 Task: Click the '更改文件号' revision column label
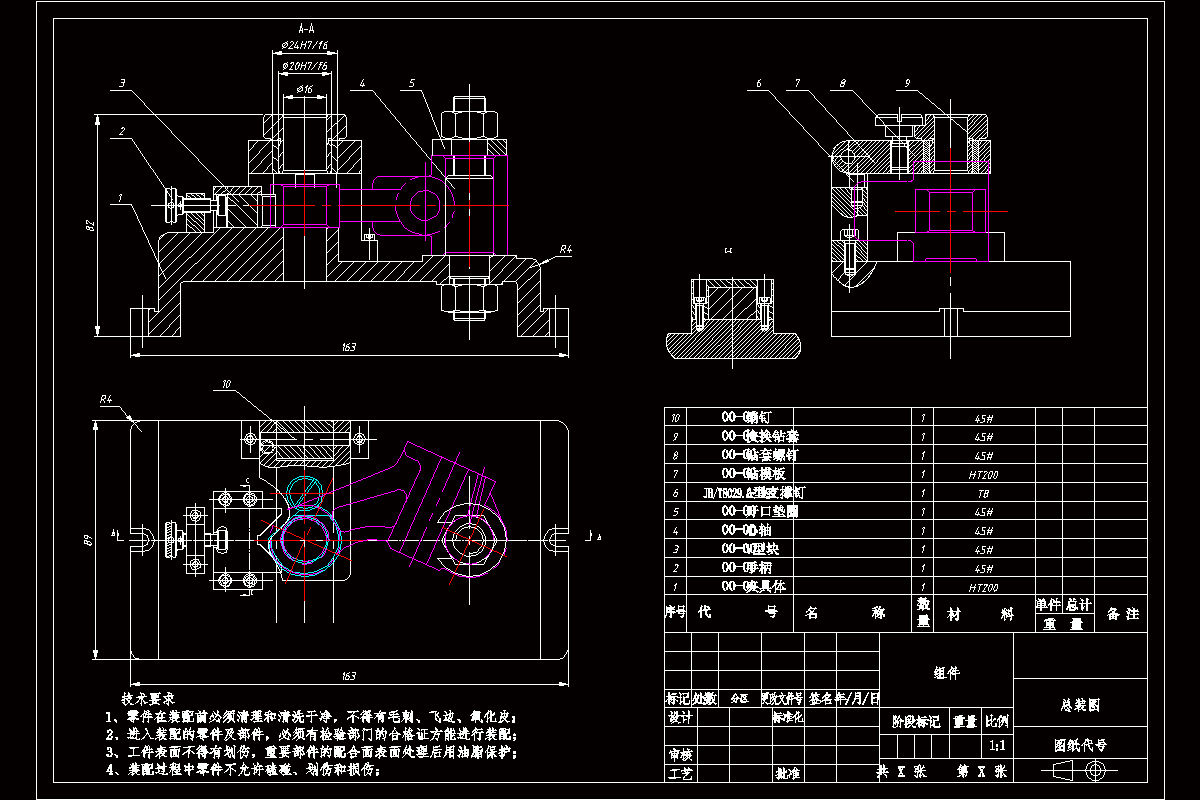pos(782,698)
